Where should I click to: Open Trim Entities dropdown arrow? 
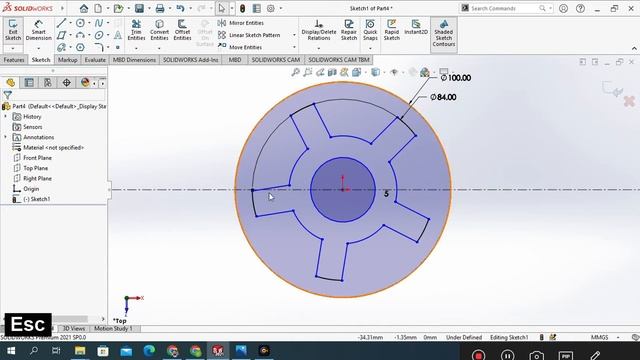[136, 49]
